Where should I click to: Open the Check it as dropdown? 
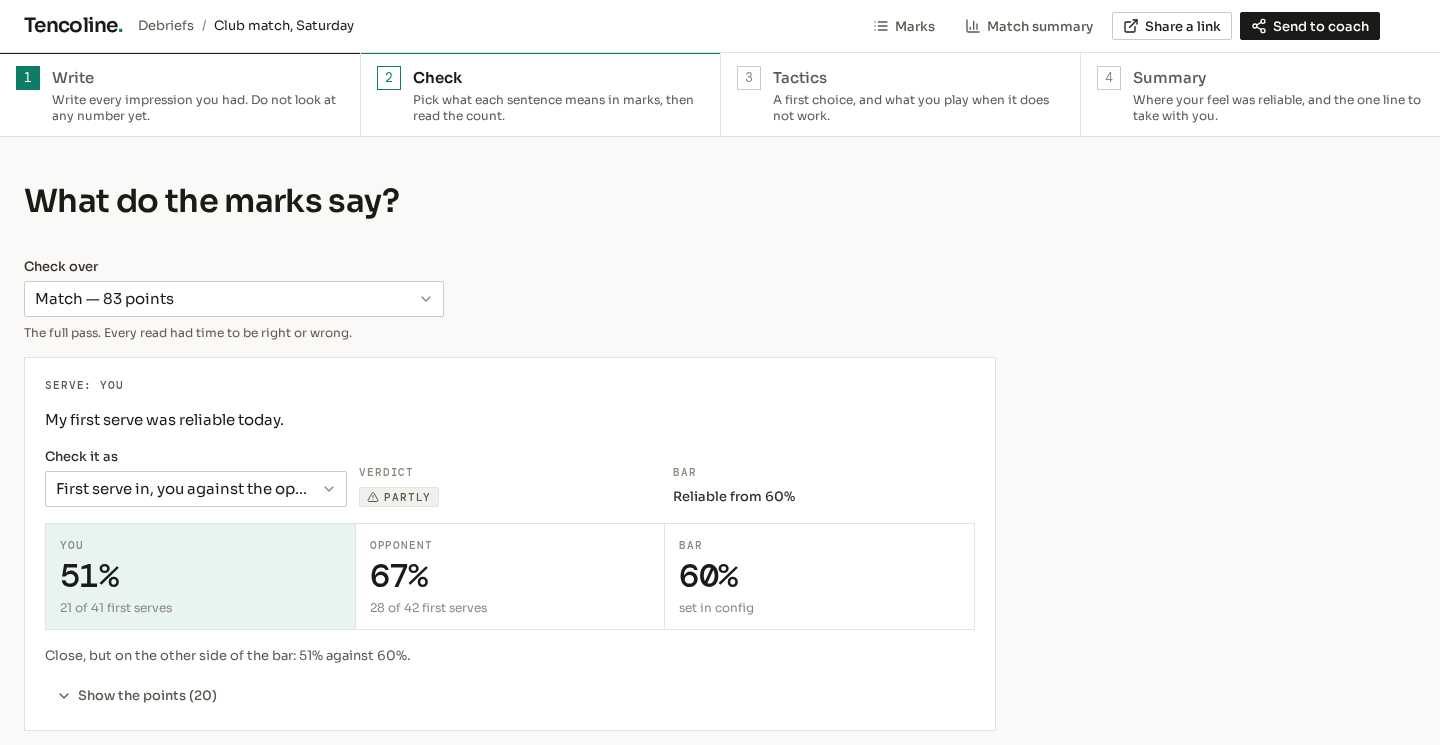tap(196, 489)
